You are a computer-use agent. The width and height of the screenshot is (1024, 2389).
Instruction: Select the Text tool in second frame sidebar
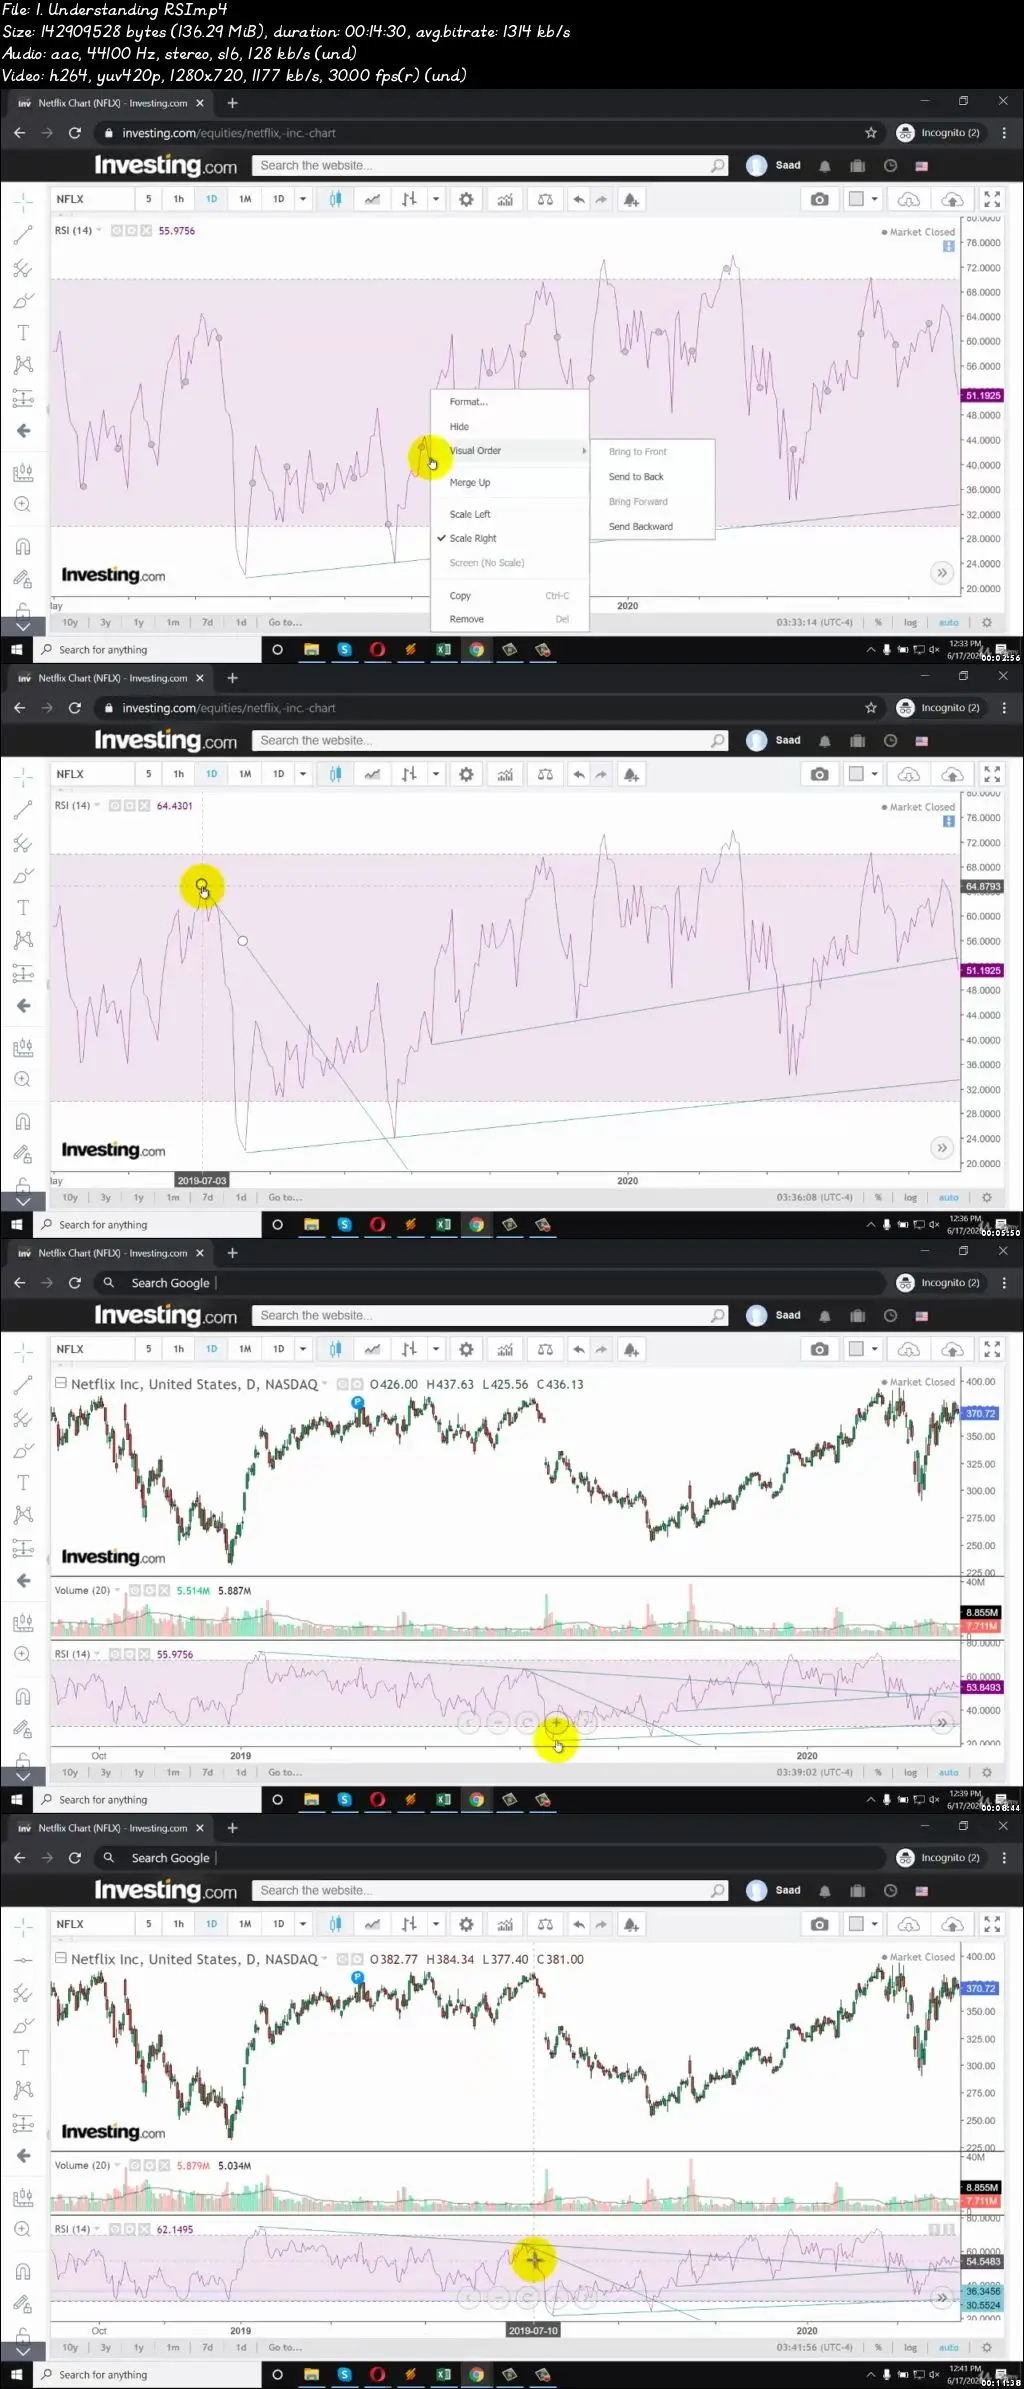pyautogui.click(x=23, y=908)
